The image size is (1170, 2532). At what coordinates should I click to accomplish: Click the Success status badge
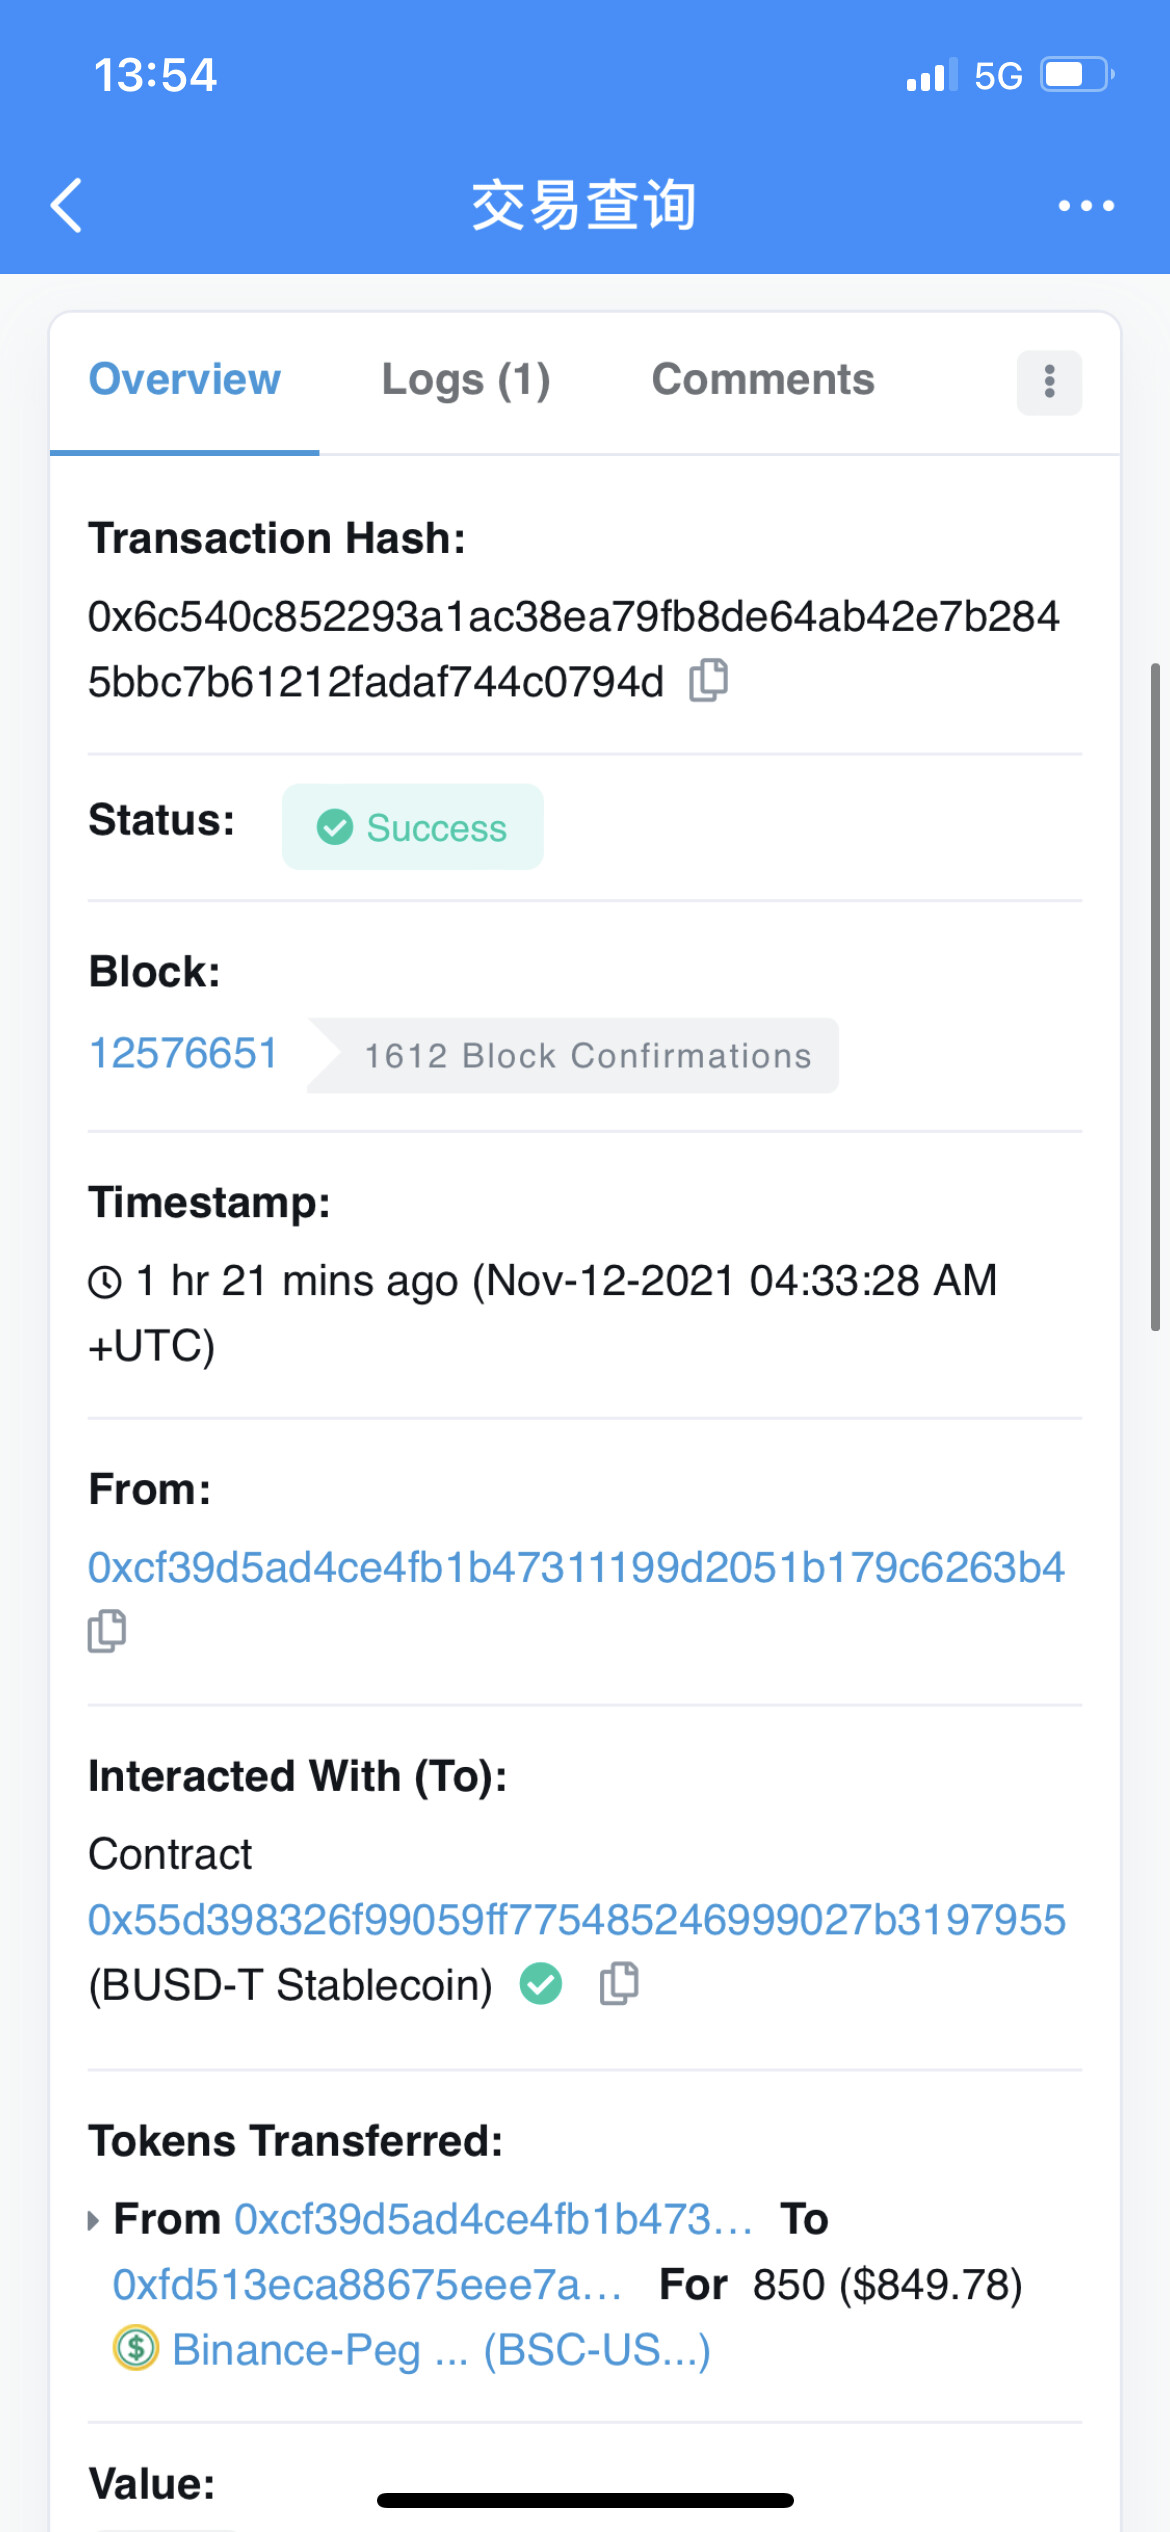pyautogui.click(x=413, y=827)
